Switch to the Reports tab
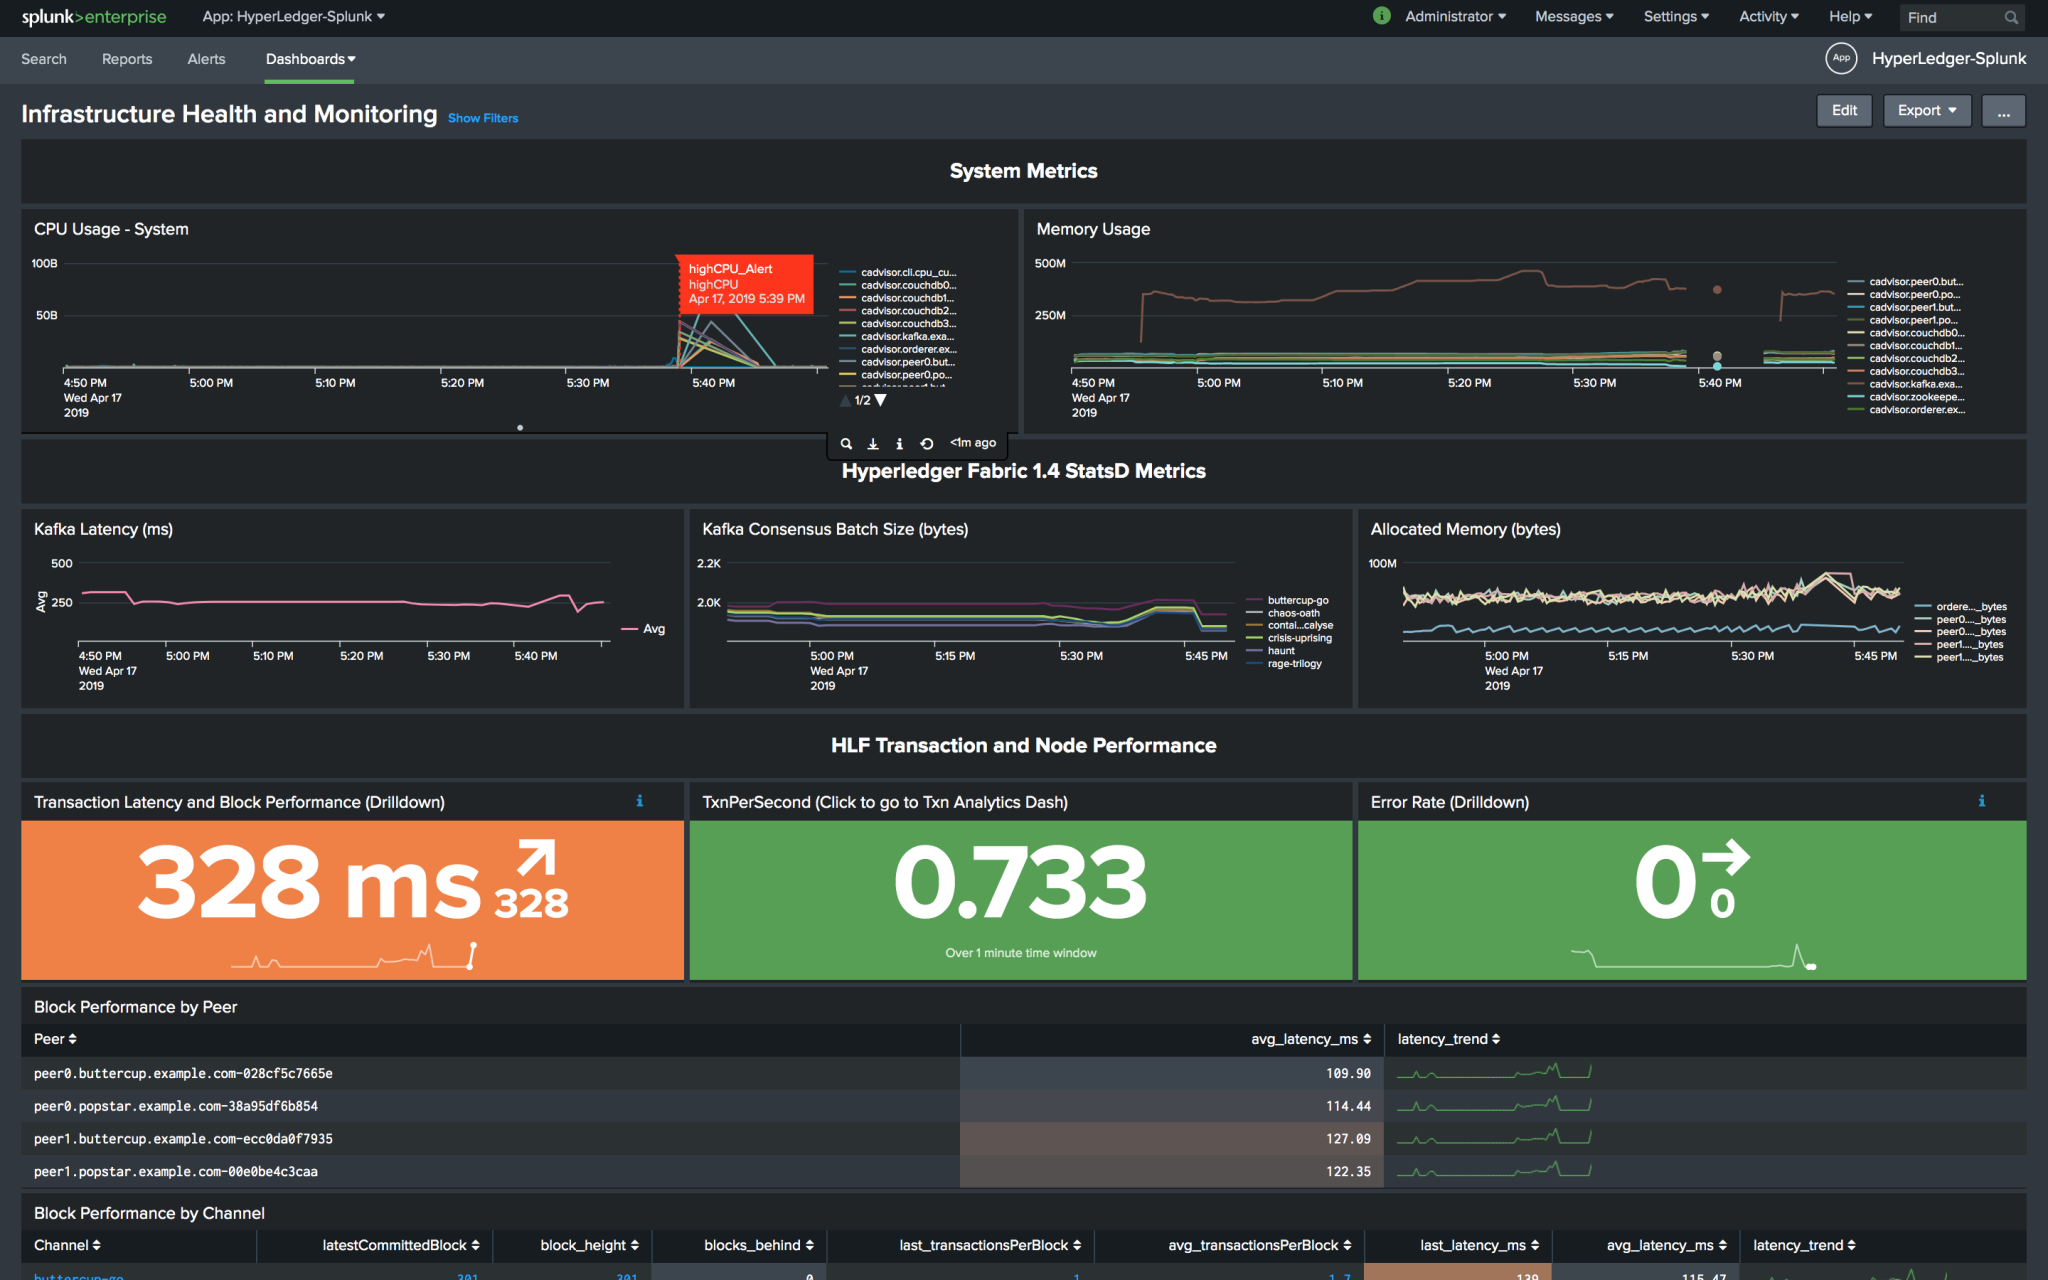This screenshot has height=1280, width=2048. [x=127, y=59]
